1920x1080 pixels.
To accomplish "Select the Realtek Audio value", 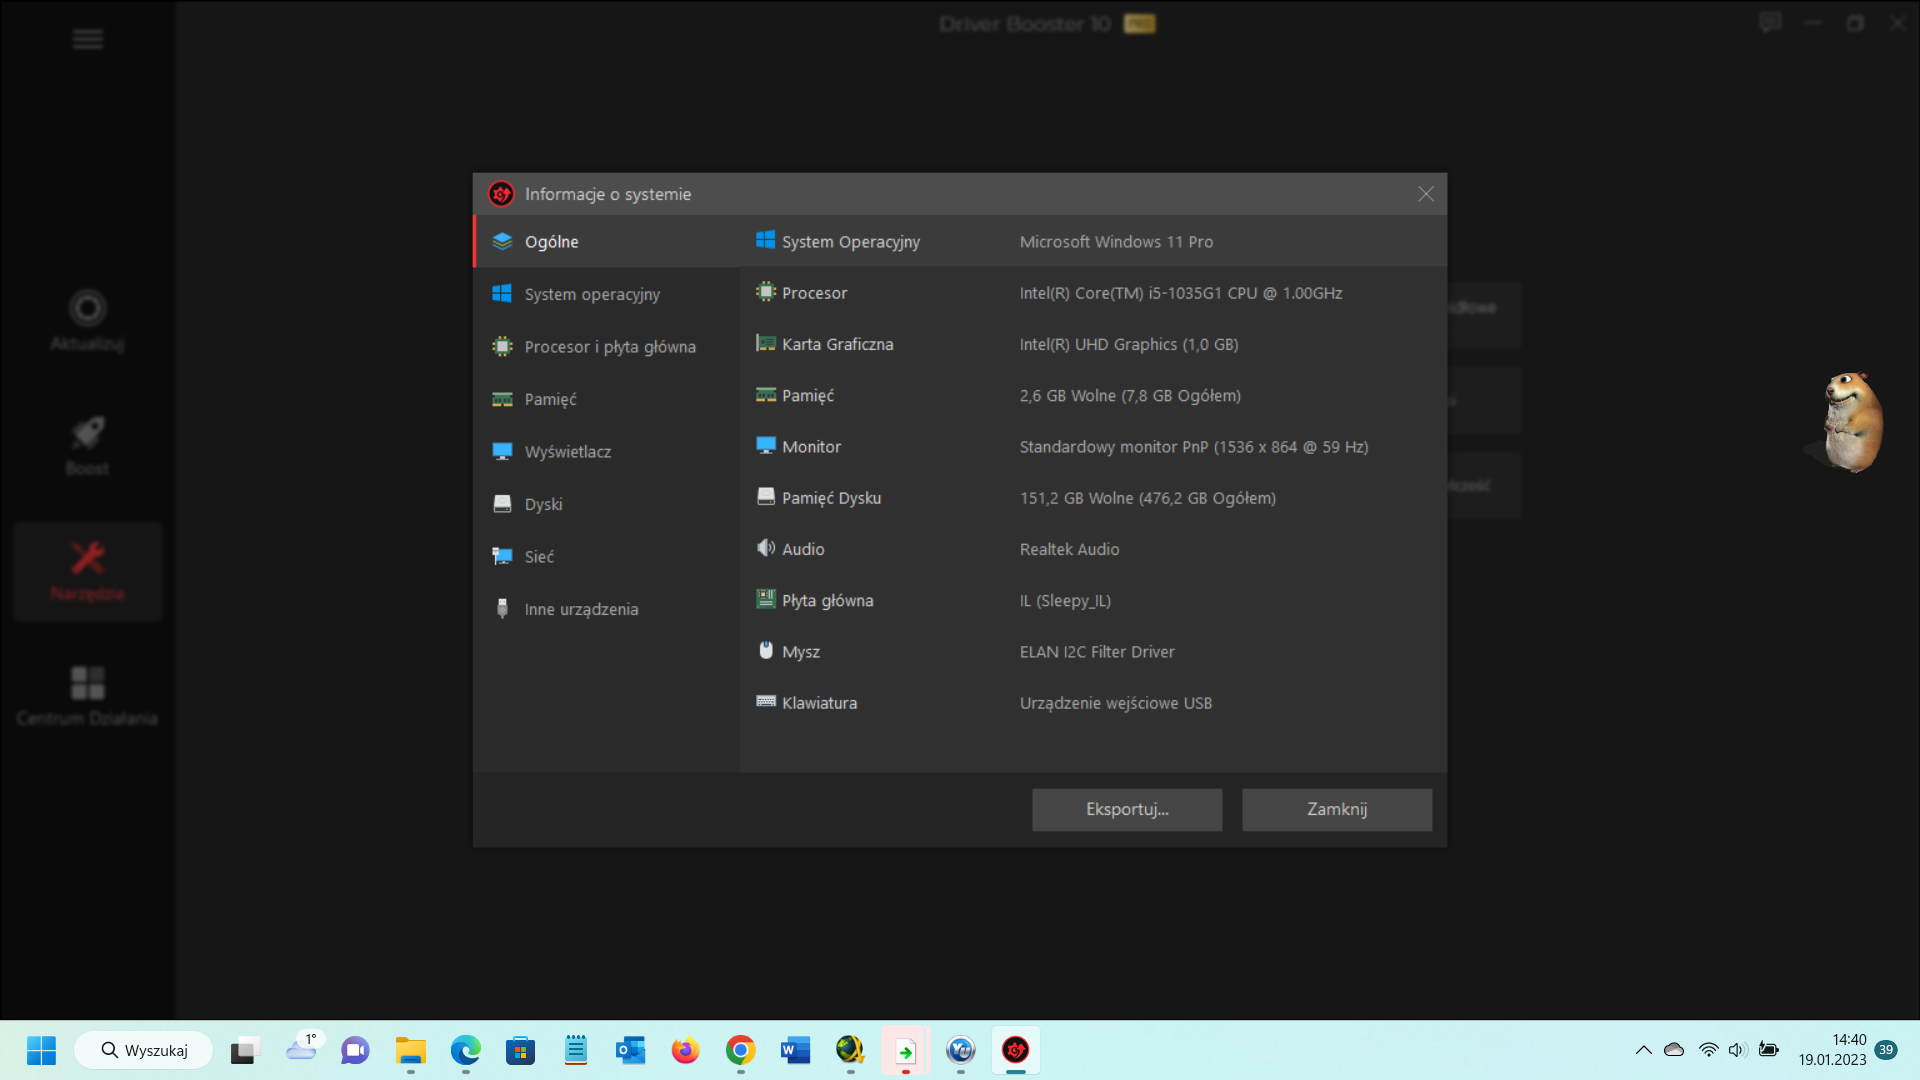I will (x=1069, y=549).
